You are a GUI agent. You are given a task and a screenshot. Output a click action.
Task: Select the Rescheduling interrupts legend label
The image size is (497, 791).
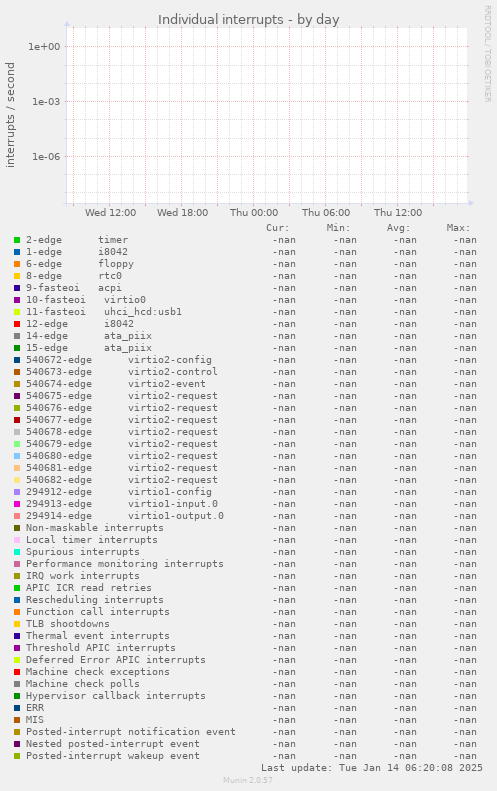(x=95, y=600)
